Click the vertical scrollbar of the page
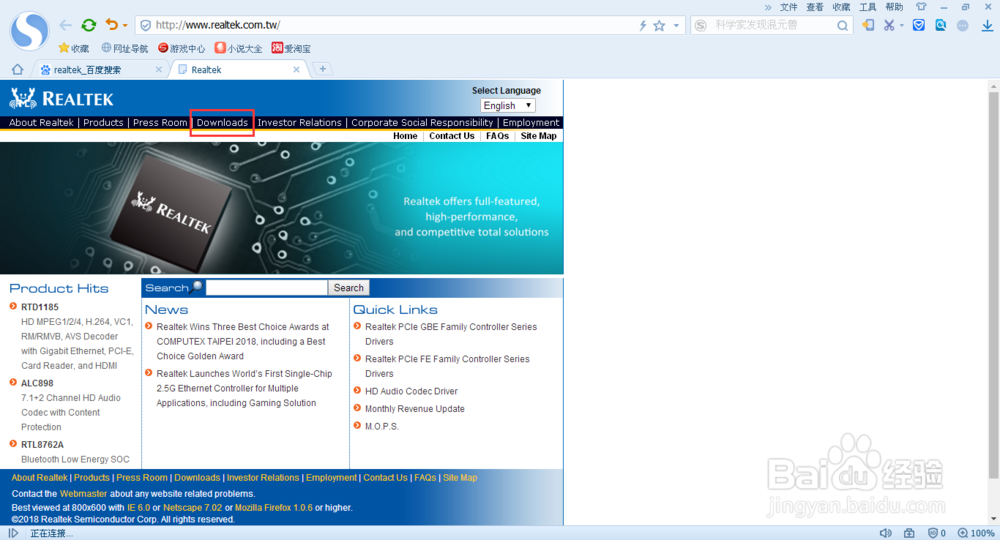The image size is (1000, 540). (x=994, y=285)
